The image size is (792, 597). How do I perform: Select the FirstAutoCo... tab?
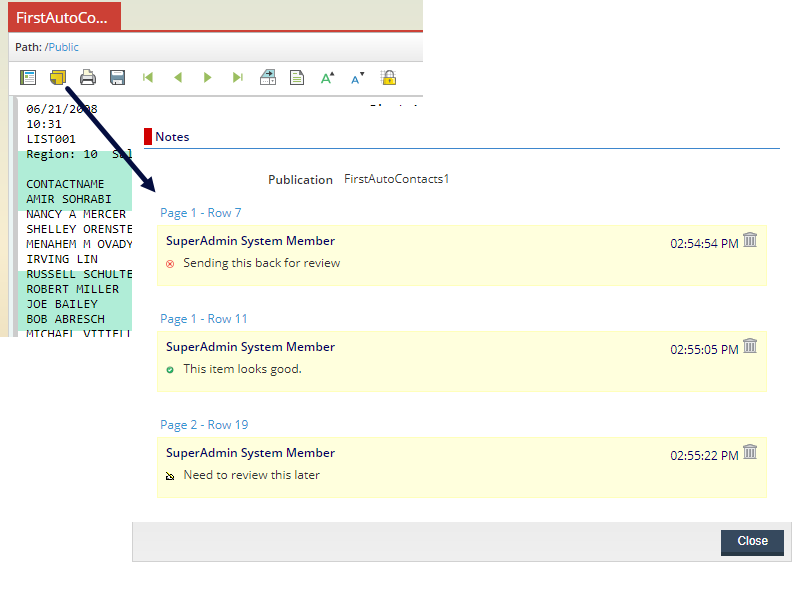pyautogui.click(x=64, y=17)
